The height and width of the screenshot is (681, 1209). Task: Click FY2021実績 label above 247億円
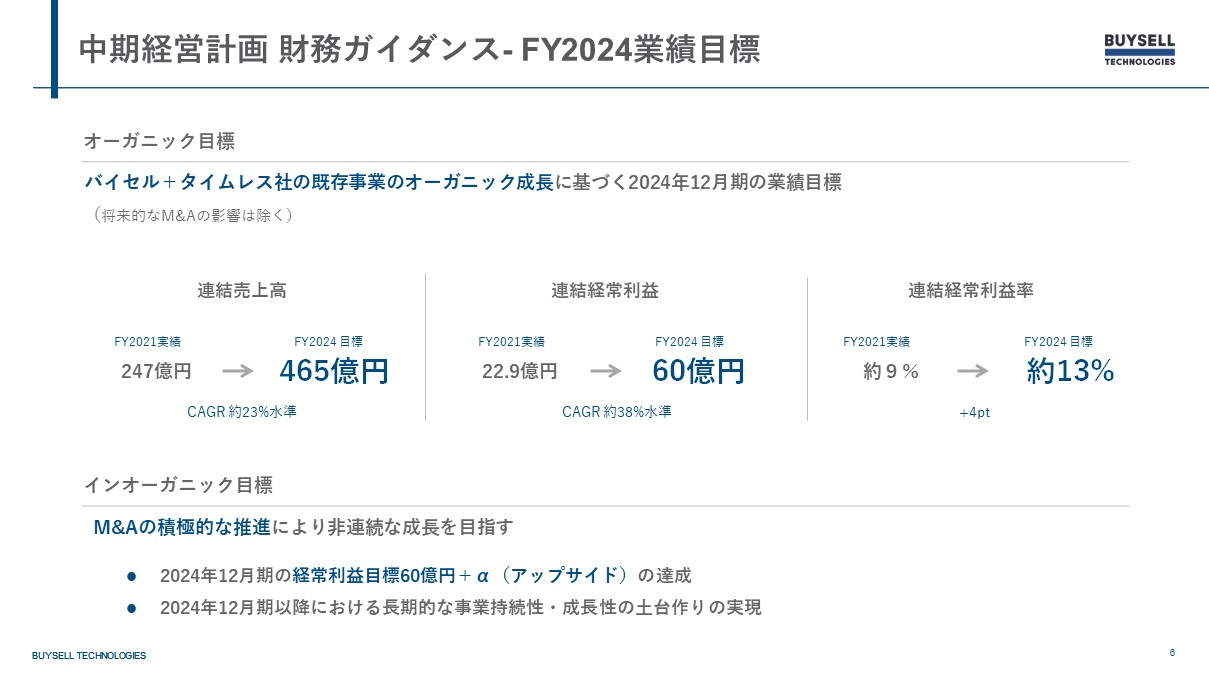coord(148,342)
